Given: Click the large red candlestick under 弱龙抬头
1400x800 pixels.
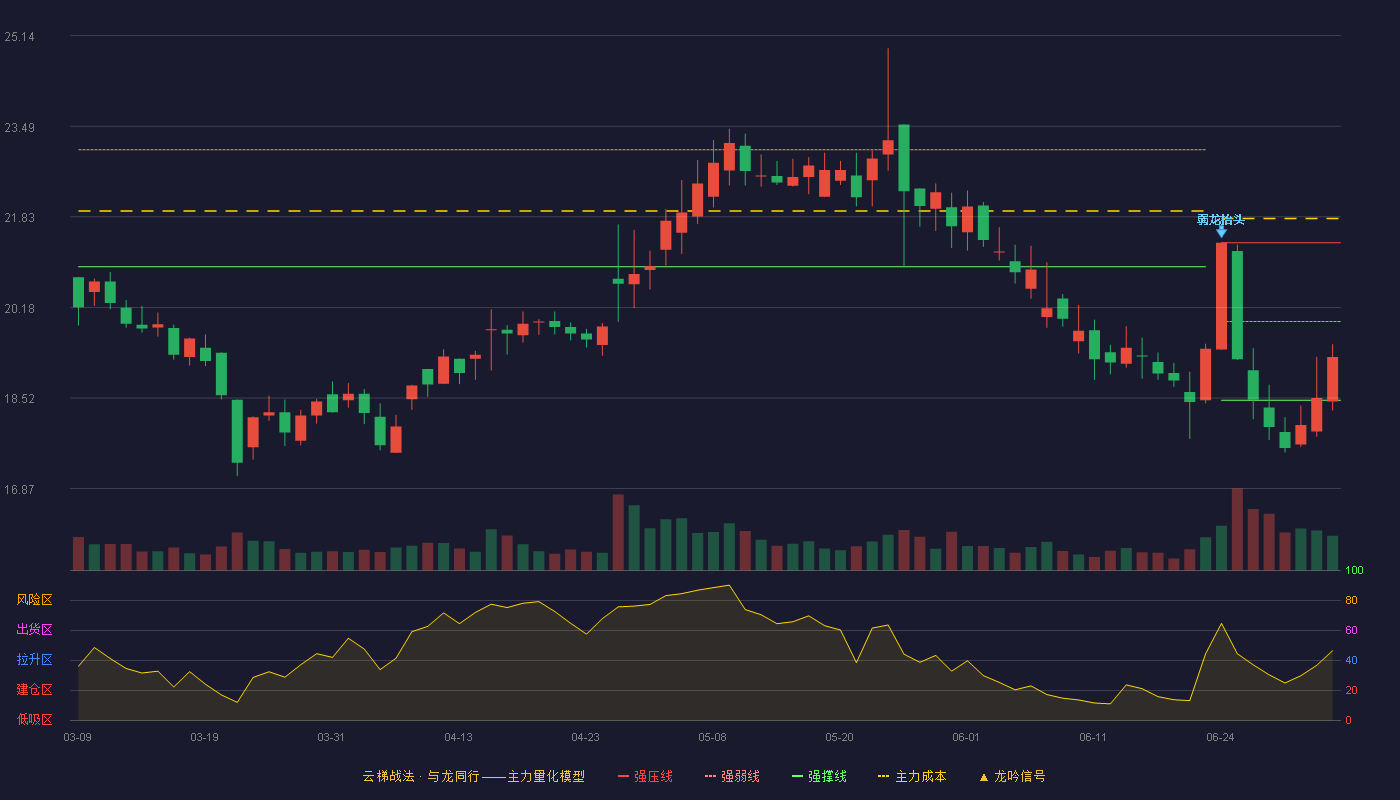Looking at the screenshot, I should pyautogui.click(x=1221, y=296).
